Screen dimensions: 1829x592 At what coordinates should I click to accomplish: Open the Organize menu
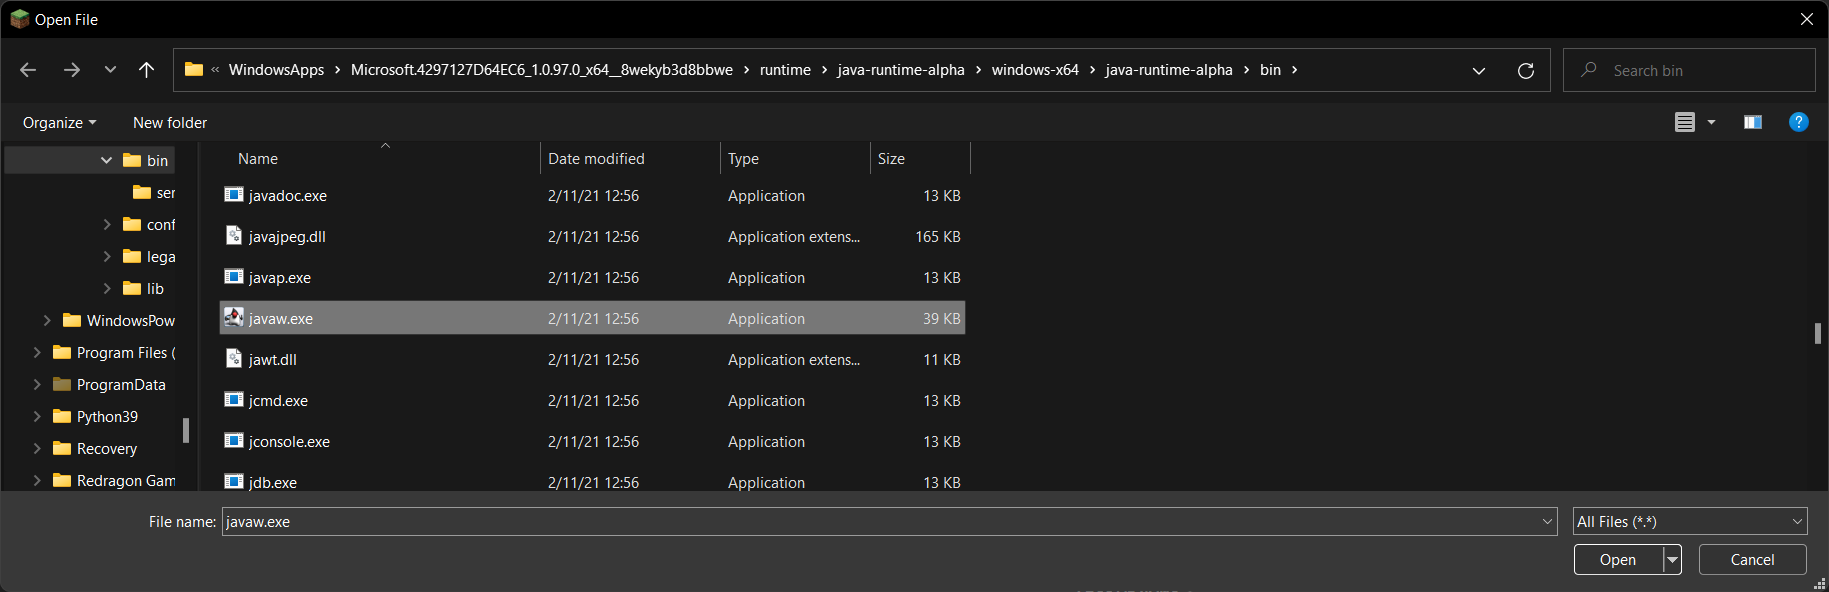click(59, 123)
